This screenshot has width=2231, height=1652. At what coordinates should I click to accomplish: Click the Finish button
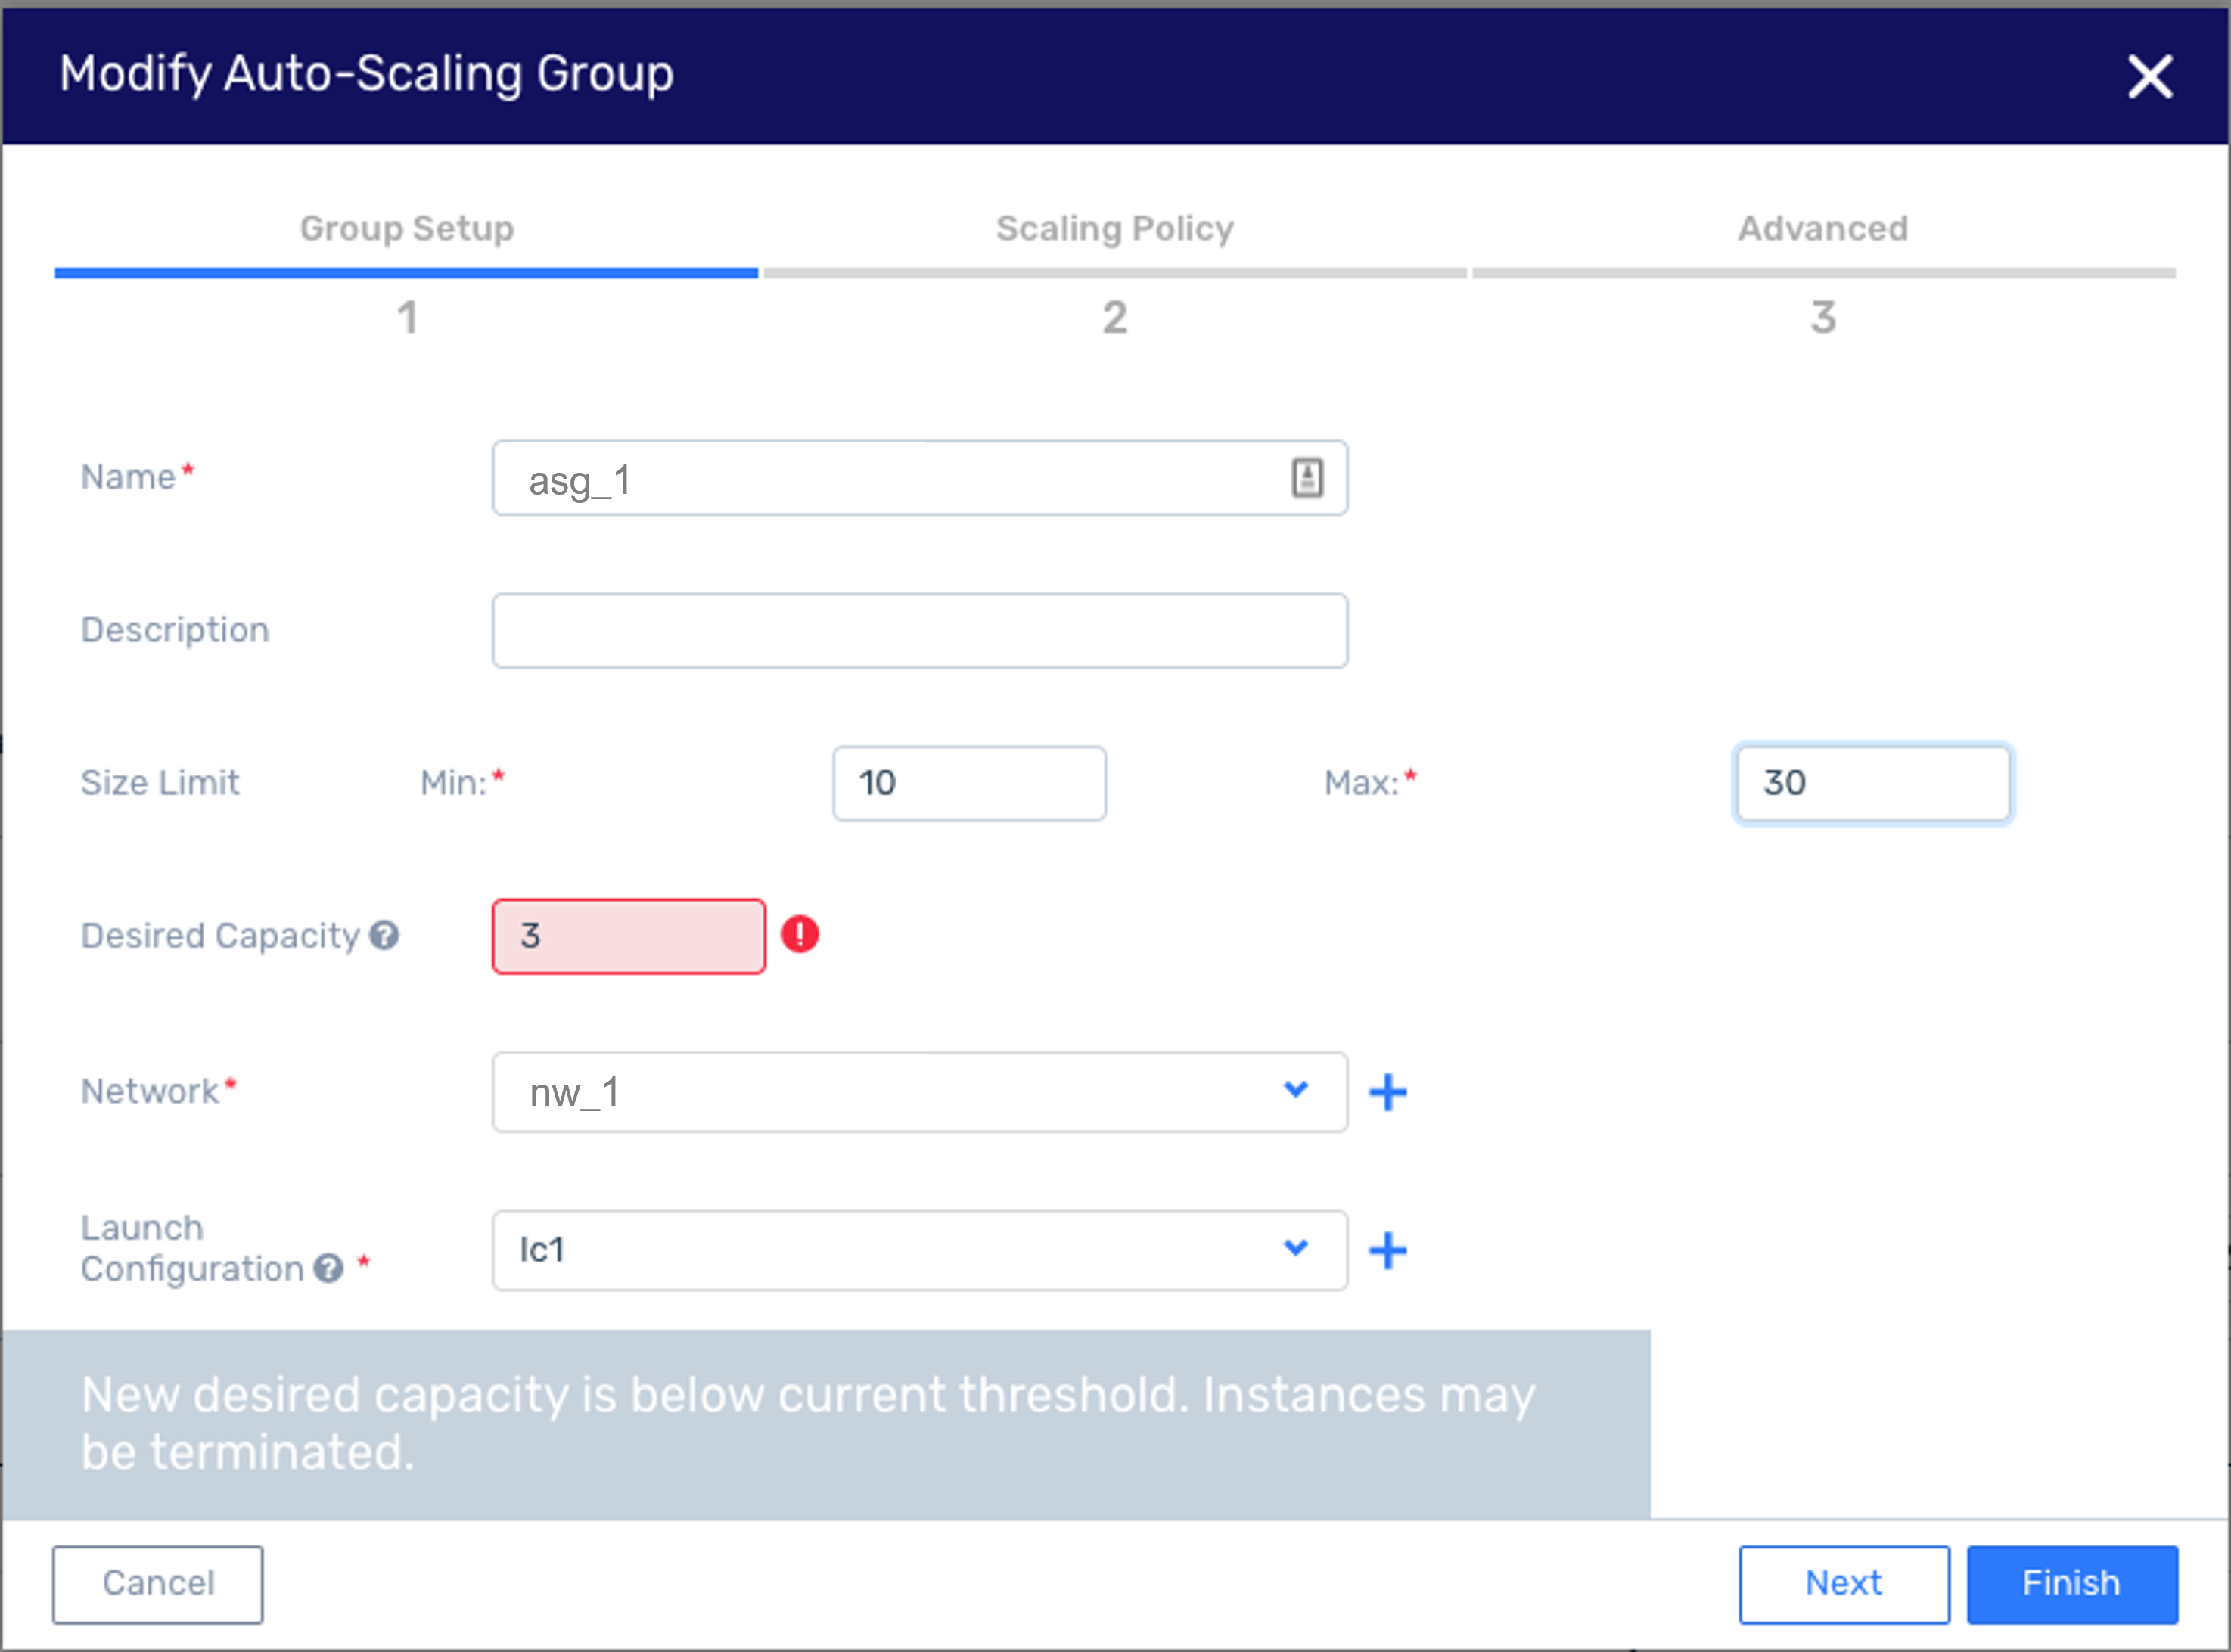point(2072,1584)
